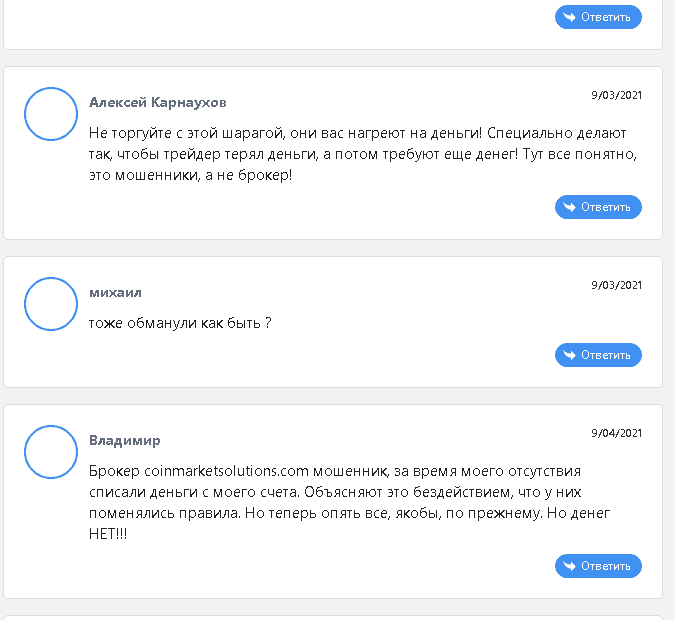Hit Ответить below Владимир's review
This screenshot has width=675, height=620.
[x=598, y=566]
